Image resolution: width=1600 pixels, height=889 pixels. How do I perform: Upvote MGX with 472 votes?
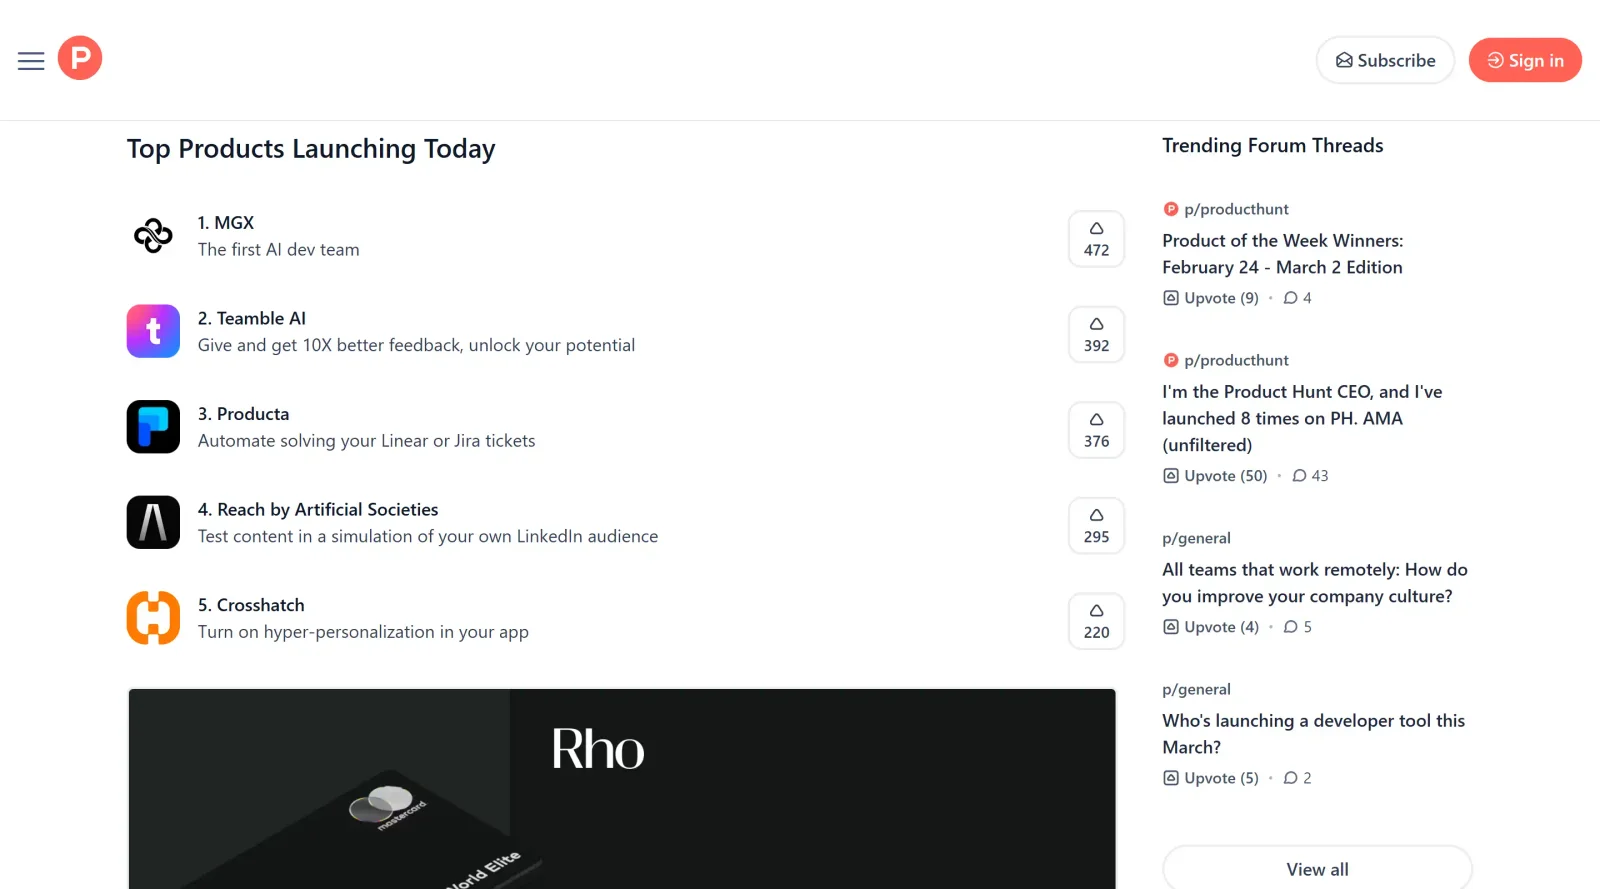pos(1096,239)
